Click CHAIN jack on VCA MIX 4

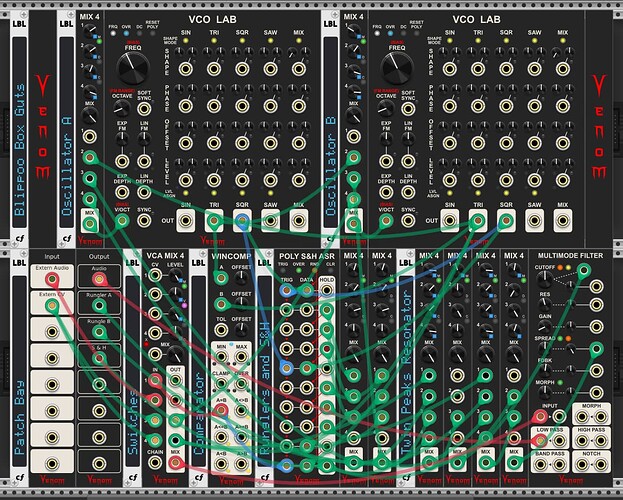click(155, 462)
